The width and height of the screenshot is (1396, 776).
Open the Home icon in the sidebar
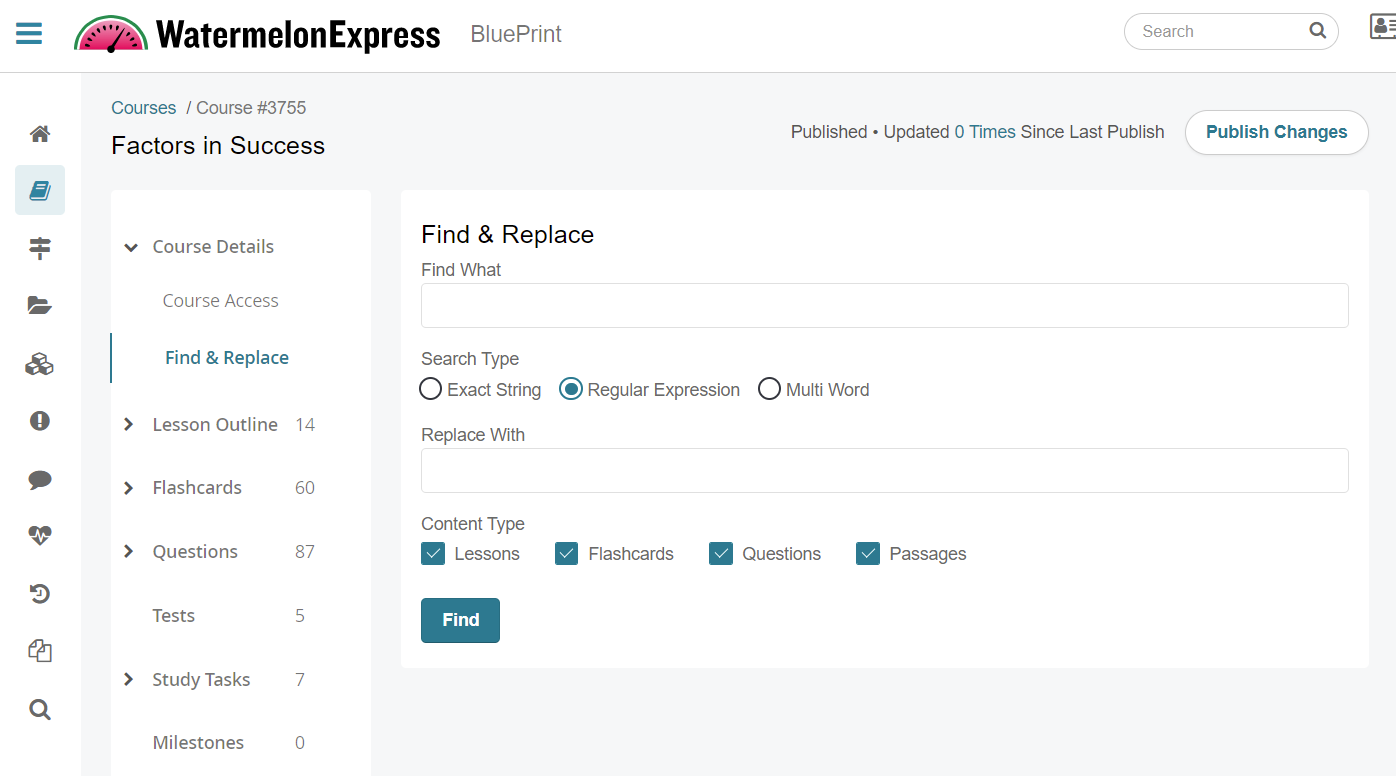[39, 133]
